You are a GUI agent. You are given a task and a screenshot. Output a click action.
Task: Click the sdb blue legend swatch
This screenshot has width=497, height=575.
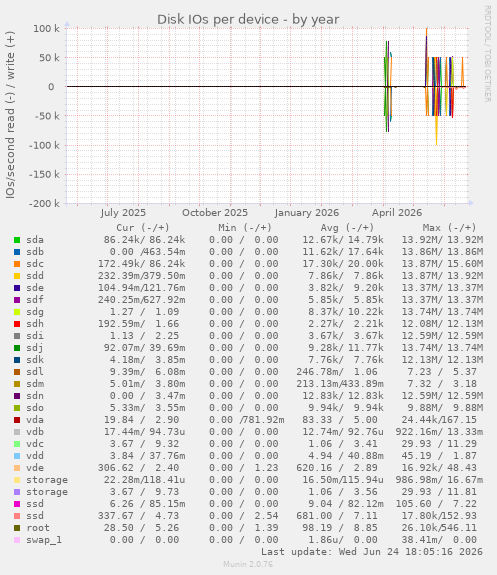(x=17, y=252)
